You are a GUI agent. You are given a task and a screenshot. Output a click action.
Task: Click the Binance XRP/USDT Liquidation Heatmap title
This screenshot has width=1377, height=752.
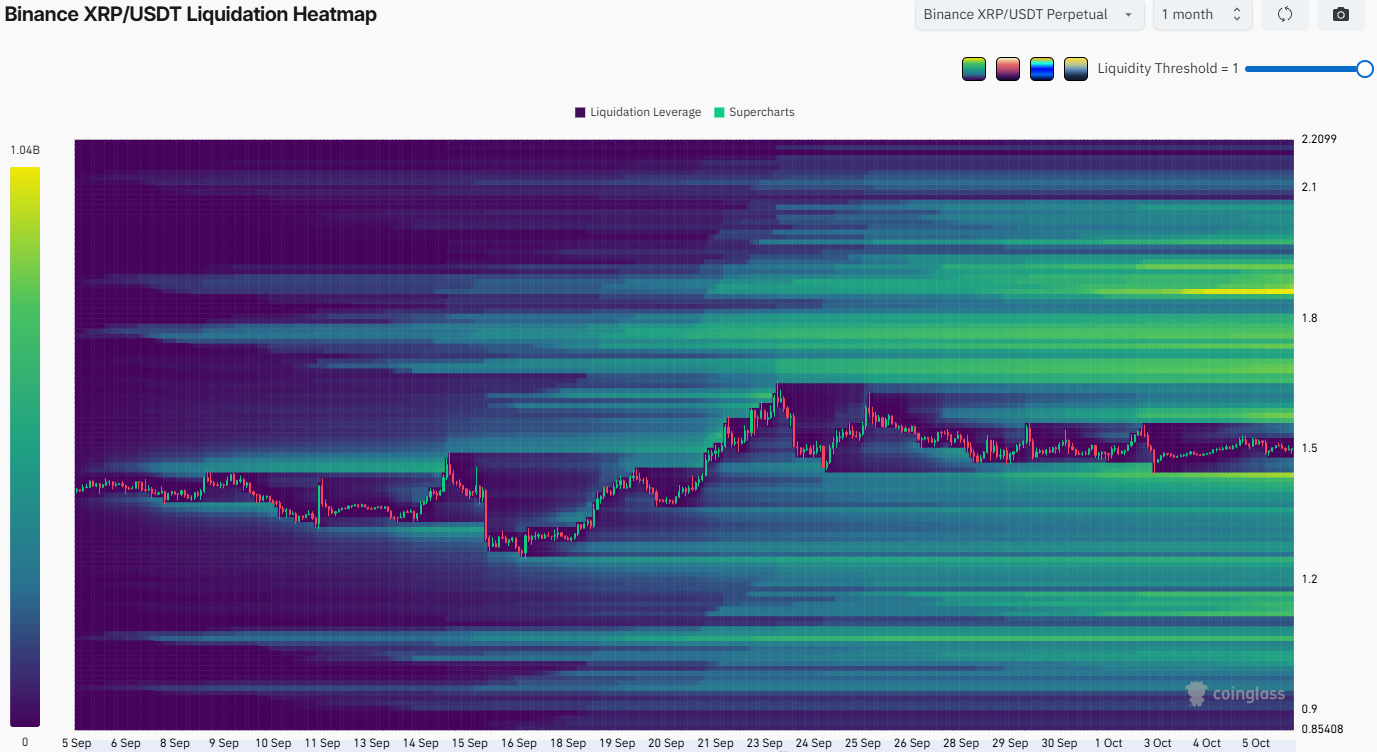[x=191, y=15]
